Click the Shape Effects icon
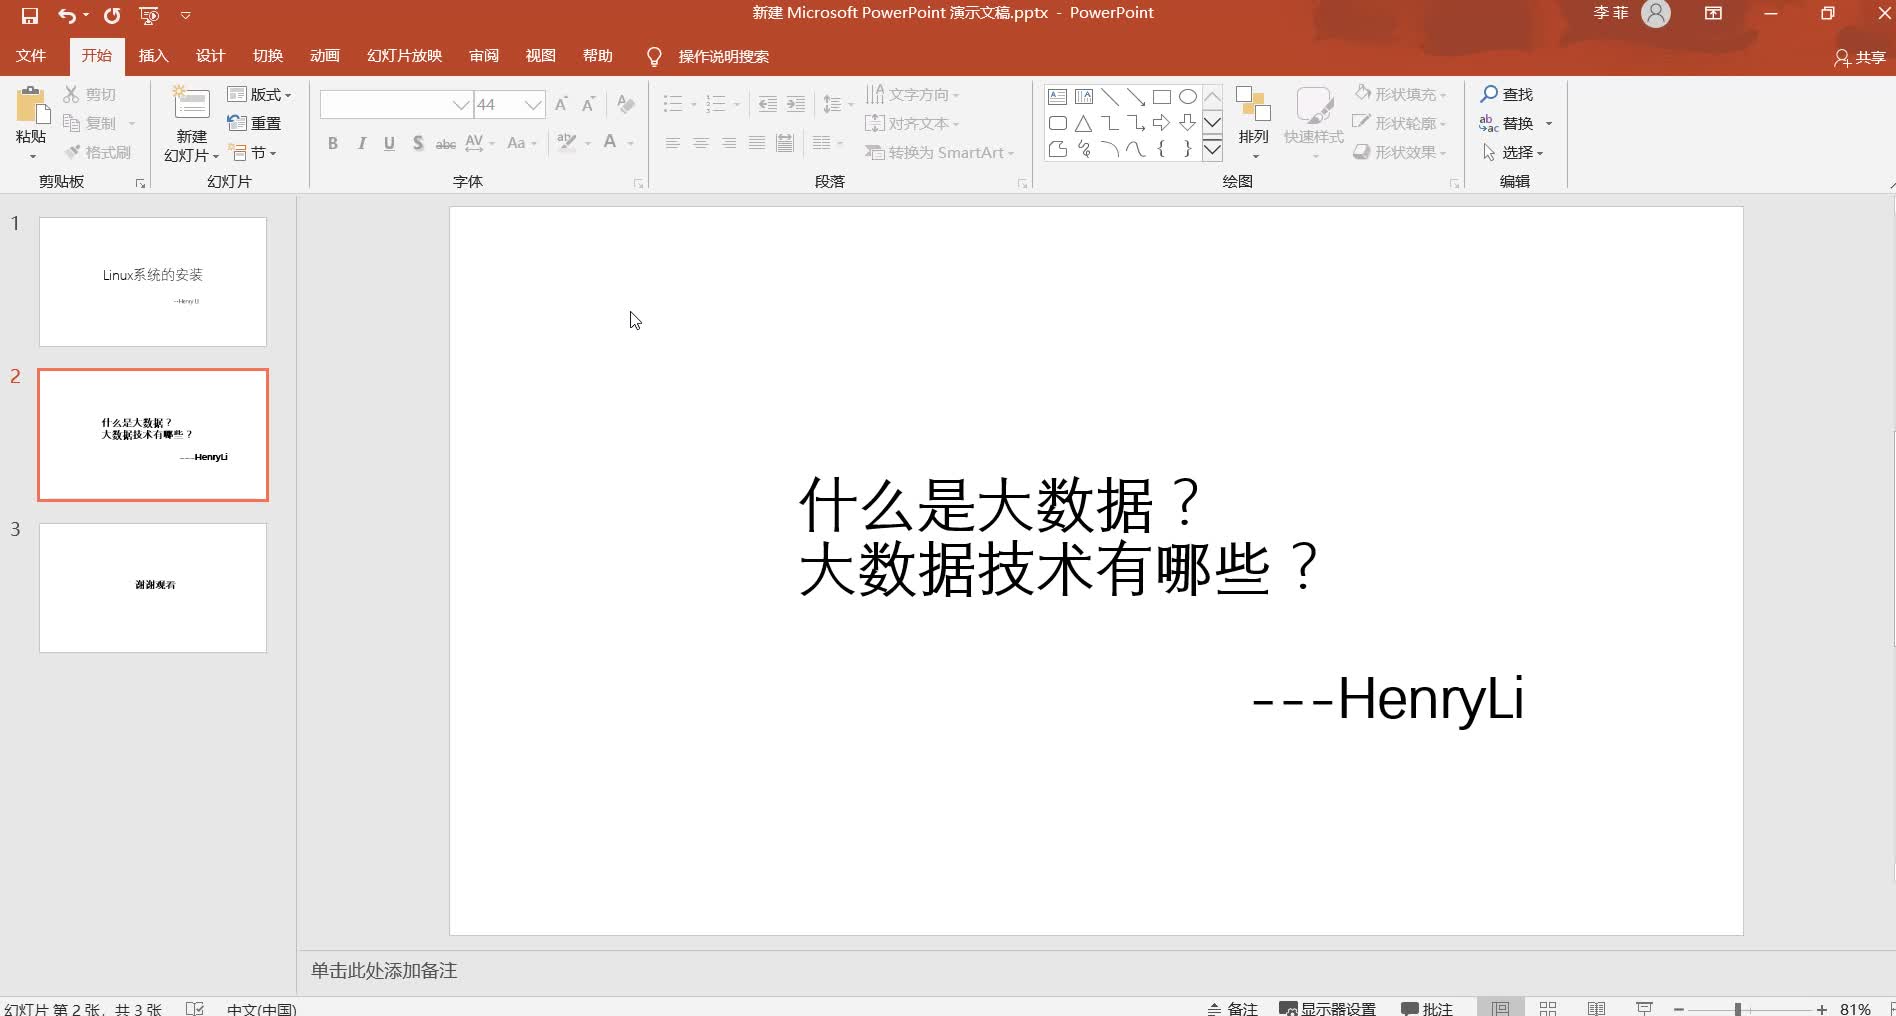1896x1016 pixels. tap(1398, 152)
